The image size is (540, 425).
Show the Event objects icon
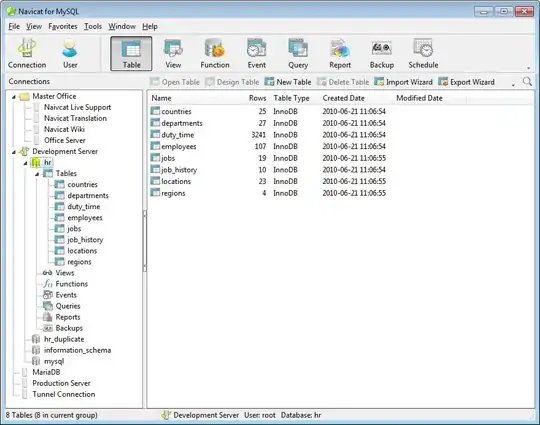(257, 53)
